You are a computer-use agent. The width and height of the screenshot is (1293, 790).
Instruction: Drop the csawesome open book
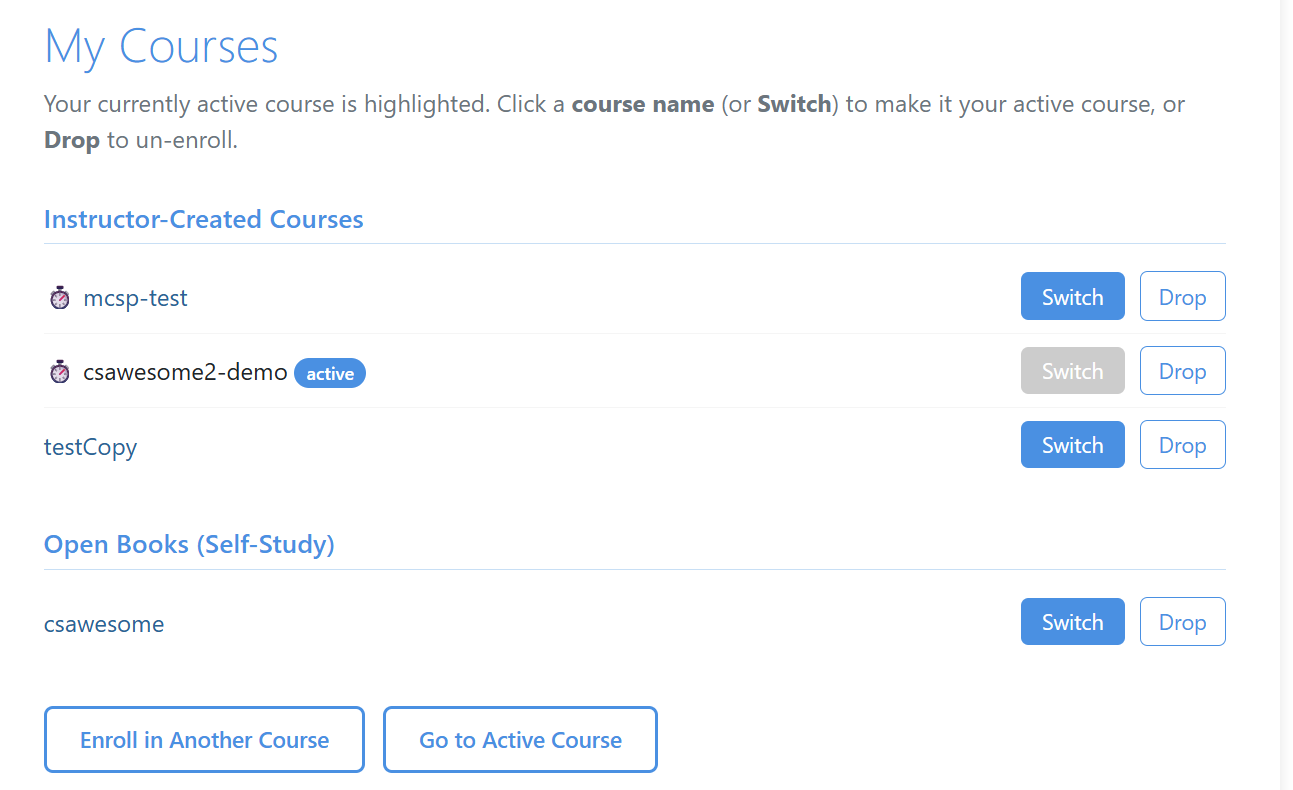point(1182,622)
